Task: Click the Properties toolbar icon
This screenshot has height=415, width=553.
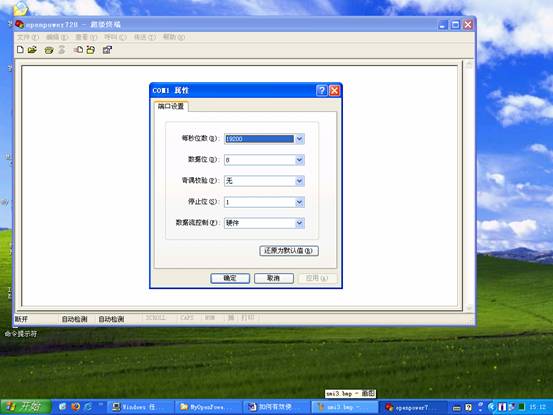Action: tap(107, 50)
